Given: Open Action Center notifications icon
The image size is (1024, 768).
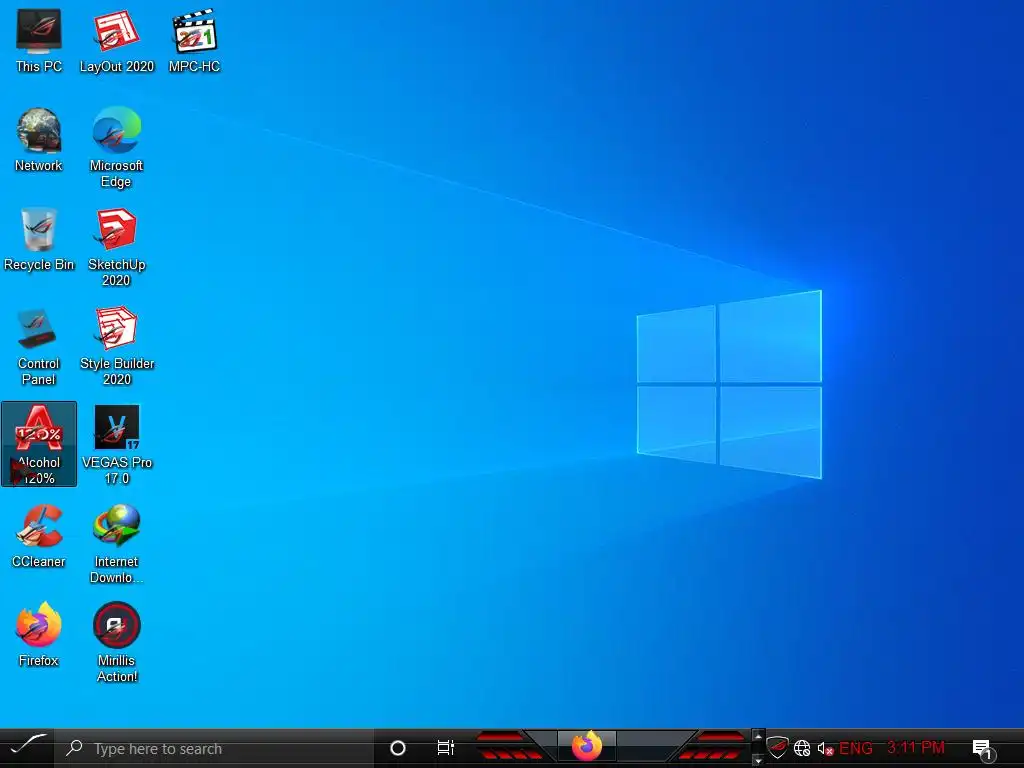Looking at the screenshot, I should (983, 749).
